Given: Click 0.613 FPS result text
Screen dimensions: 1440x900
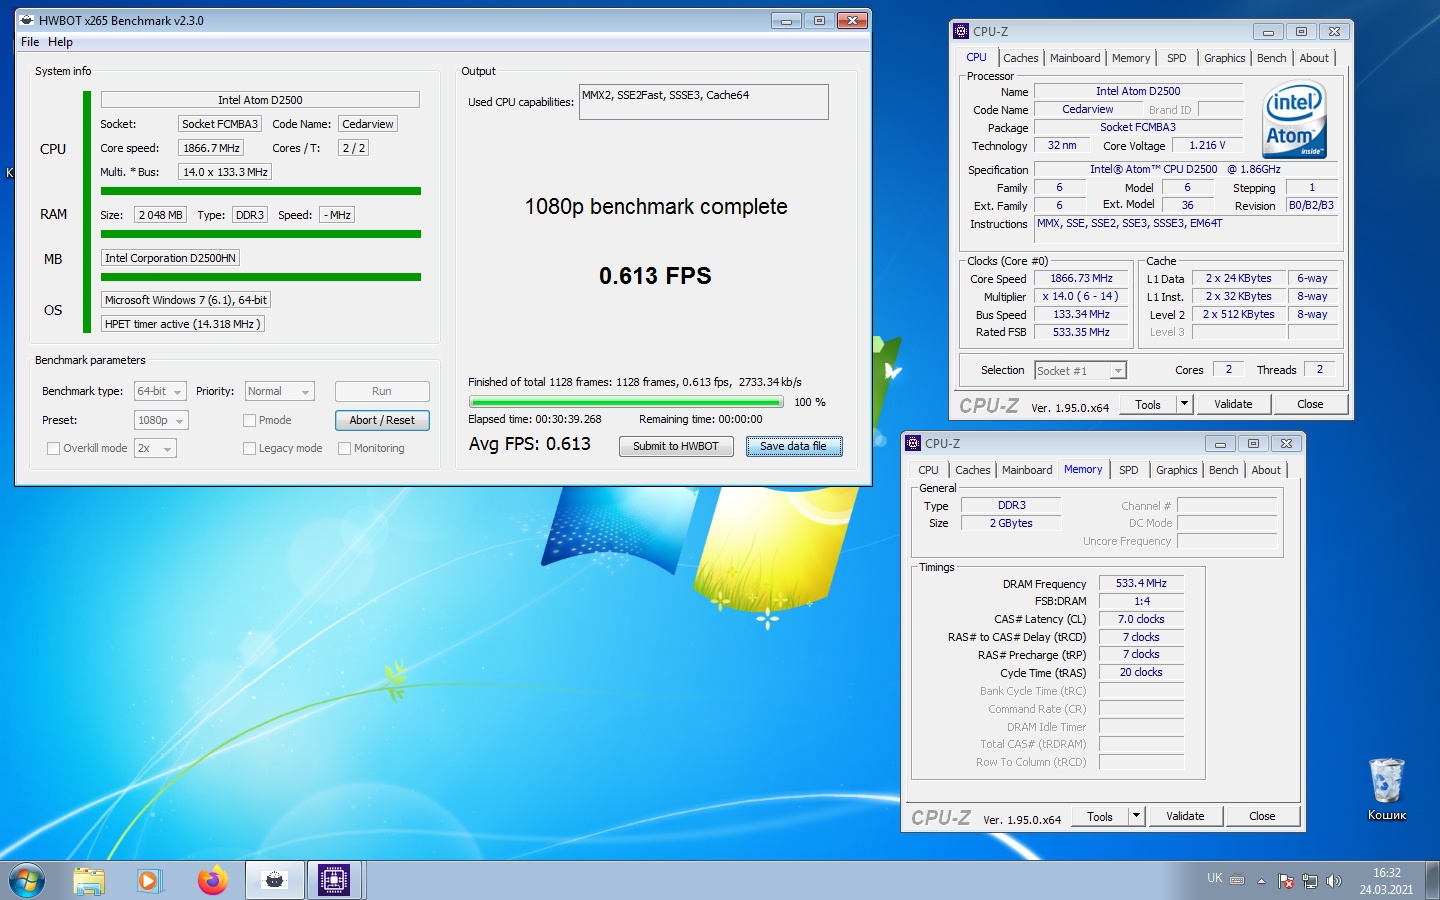Looking at the screenshot, I should (655, 276).
